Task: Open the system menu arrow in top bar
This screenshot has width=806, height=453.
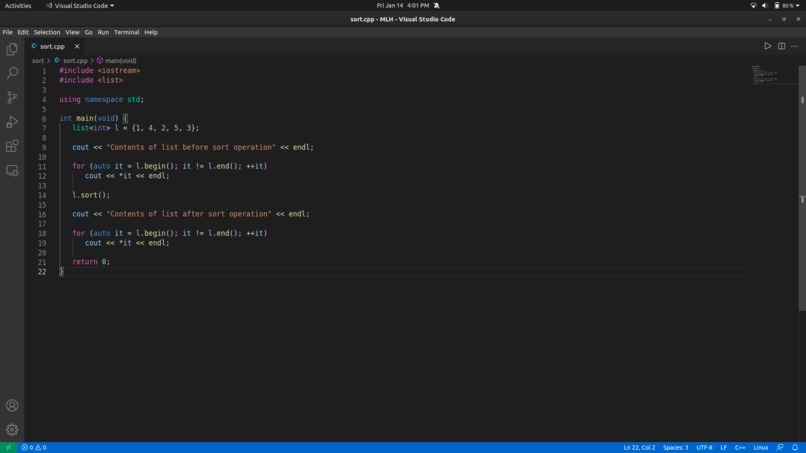Action: [x=798, y=6]
